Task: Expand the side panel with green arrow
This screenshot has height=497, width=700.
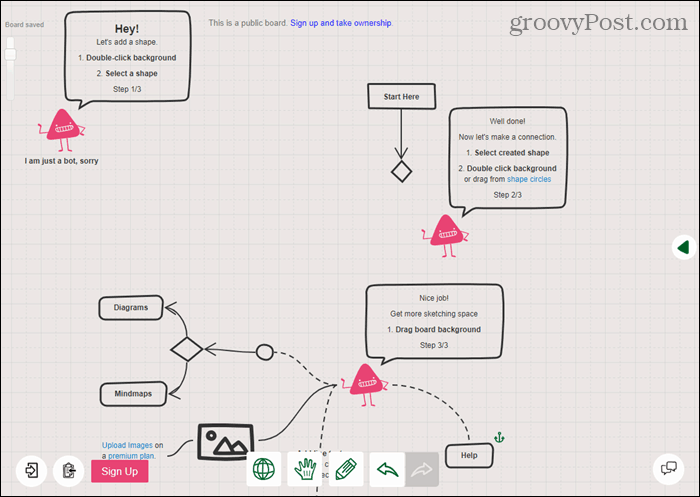Action: [x=683, y=247]
